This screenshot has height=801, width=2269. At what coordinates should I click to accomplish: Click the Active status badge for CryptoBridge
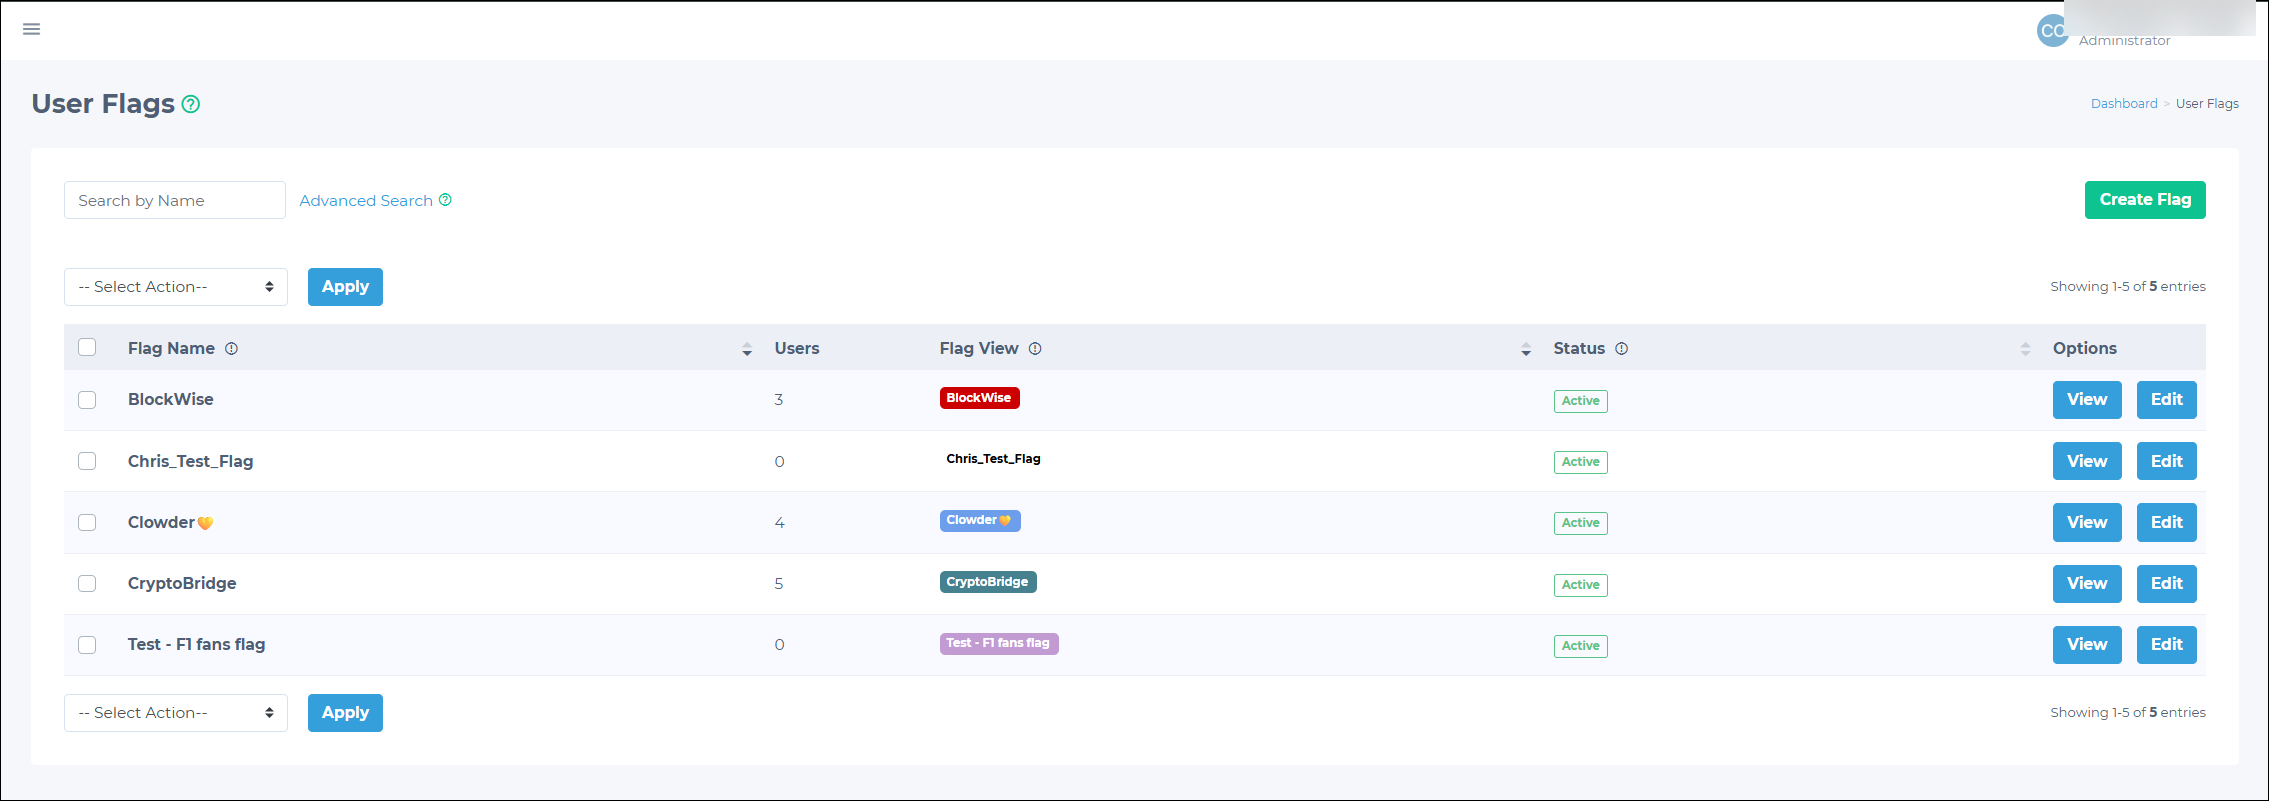1580,585
